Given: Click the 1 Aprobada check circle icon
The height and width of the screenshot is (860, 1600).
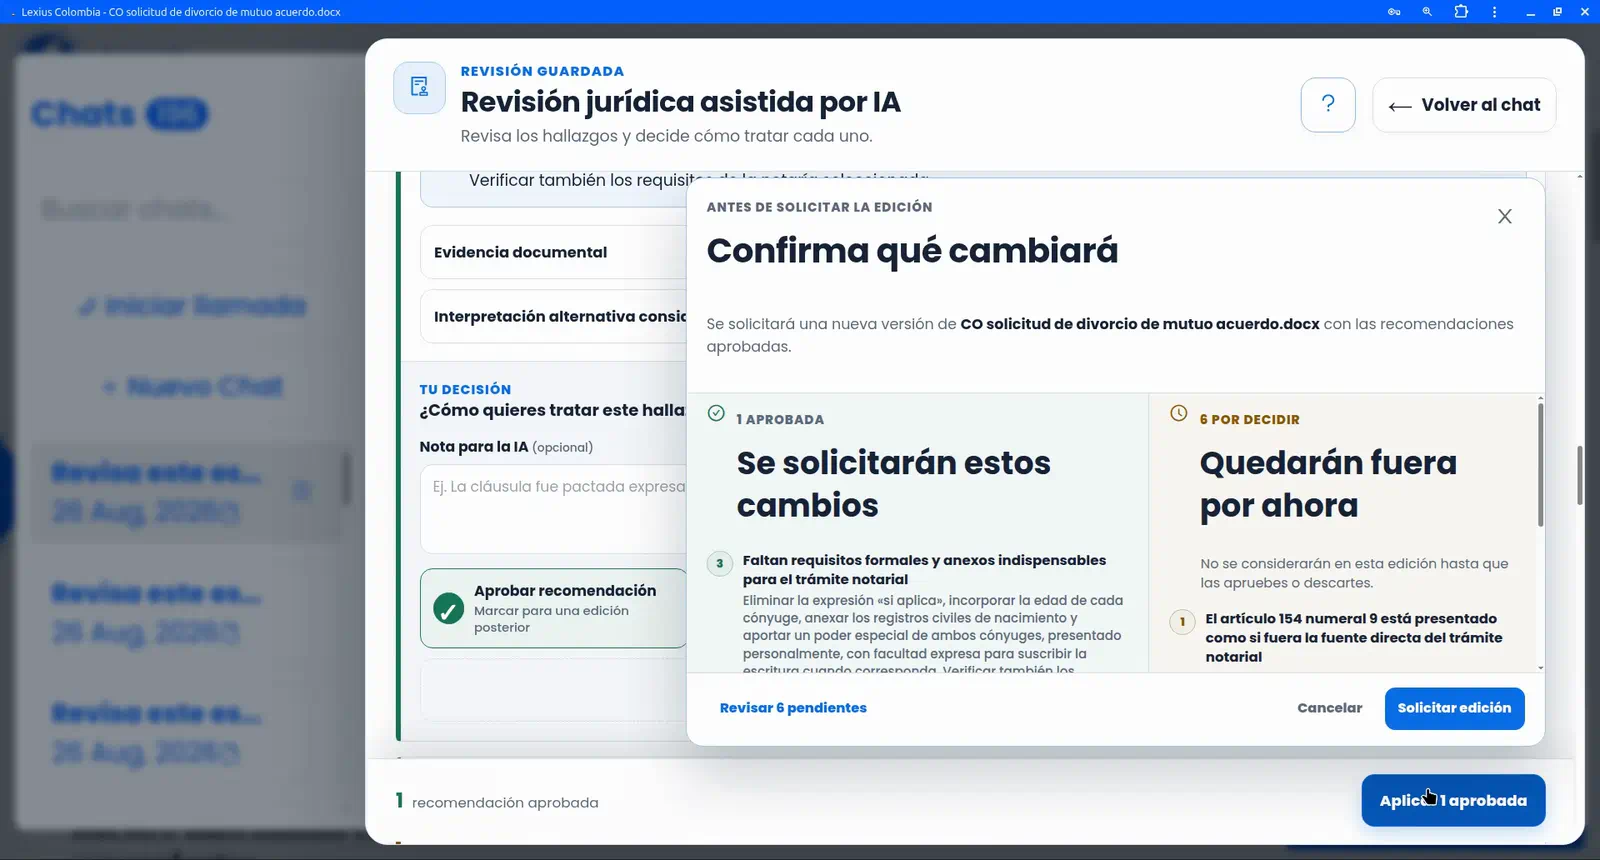Looking at the screenshot, I should (x=716, y=413).
